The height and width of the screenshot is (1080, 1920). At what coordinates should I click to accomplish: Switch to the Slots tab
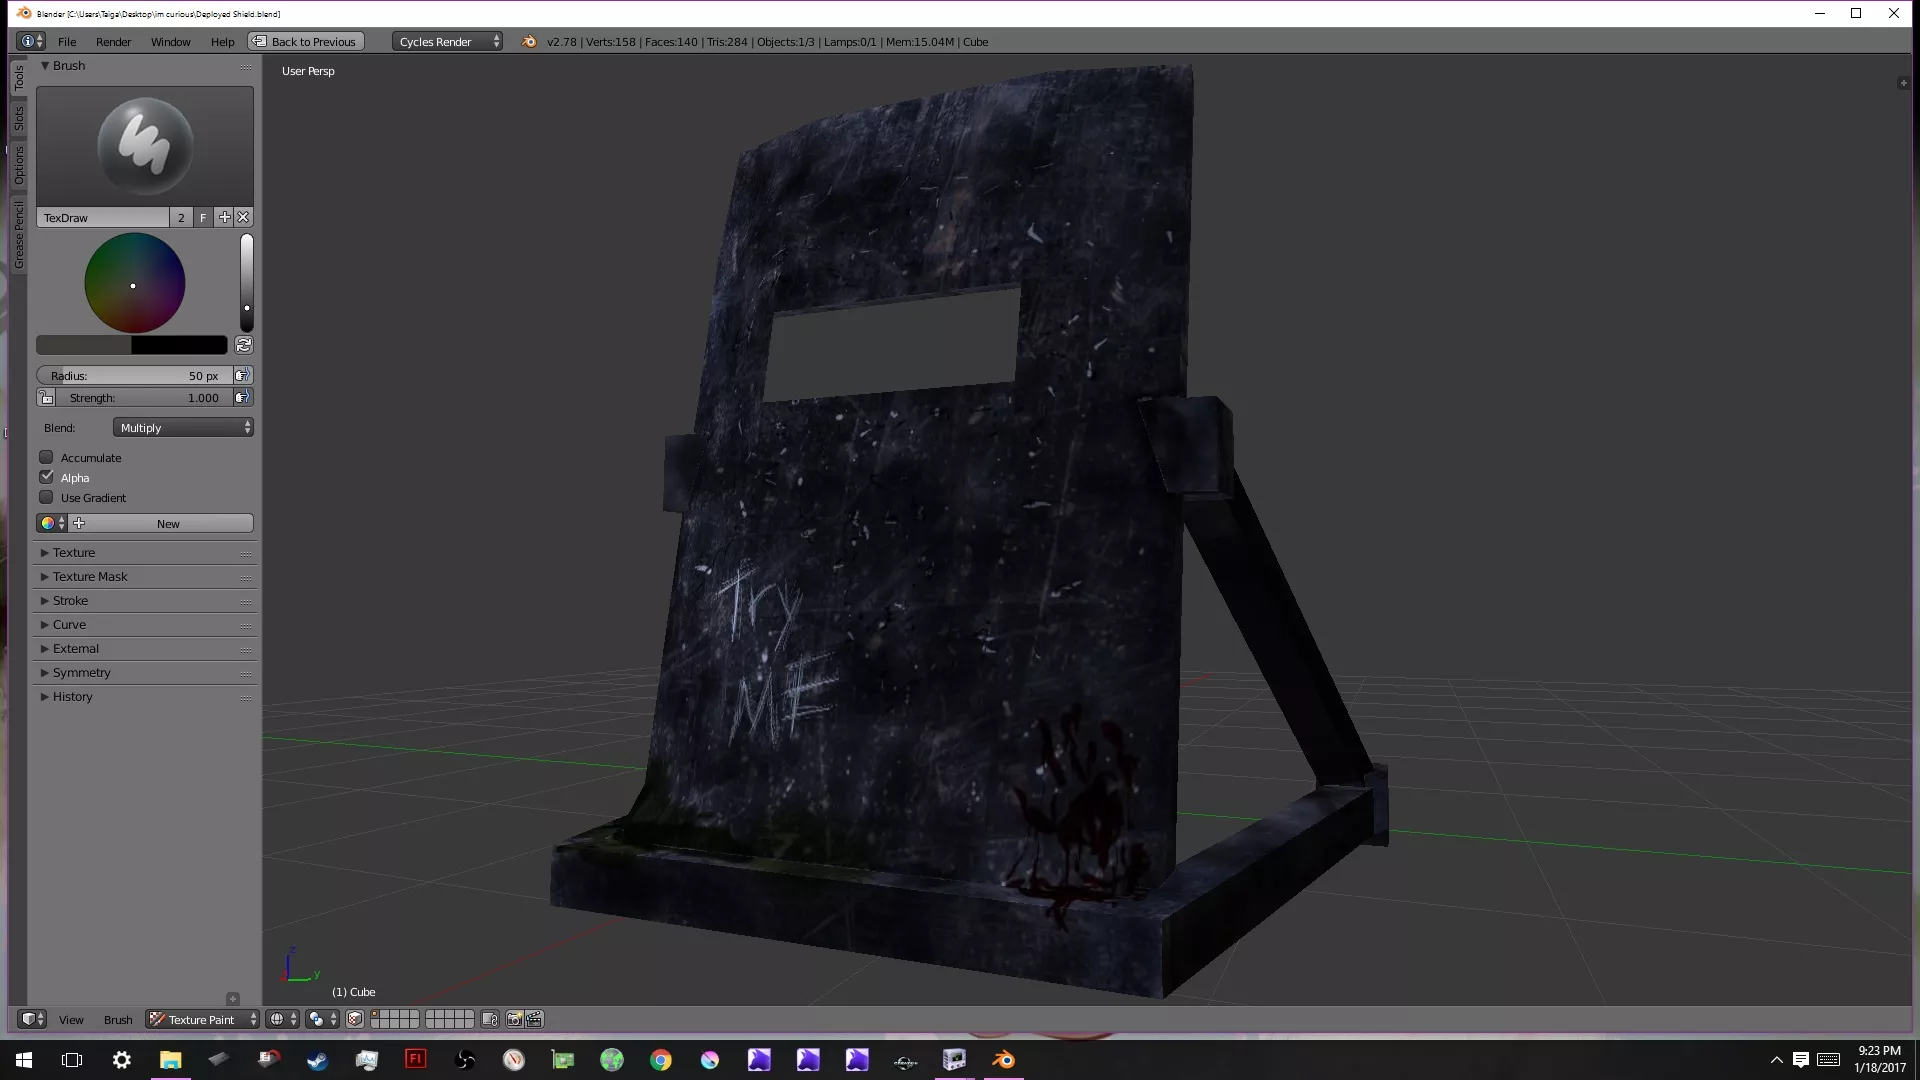[18, 119]
